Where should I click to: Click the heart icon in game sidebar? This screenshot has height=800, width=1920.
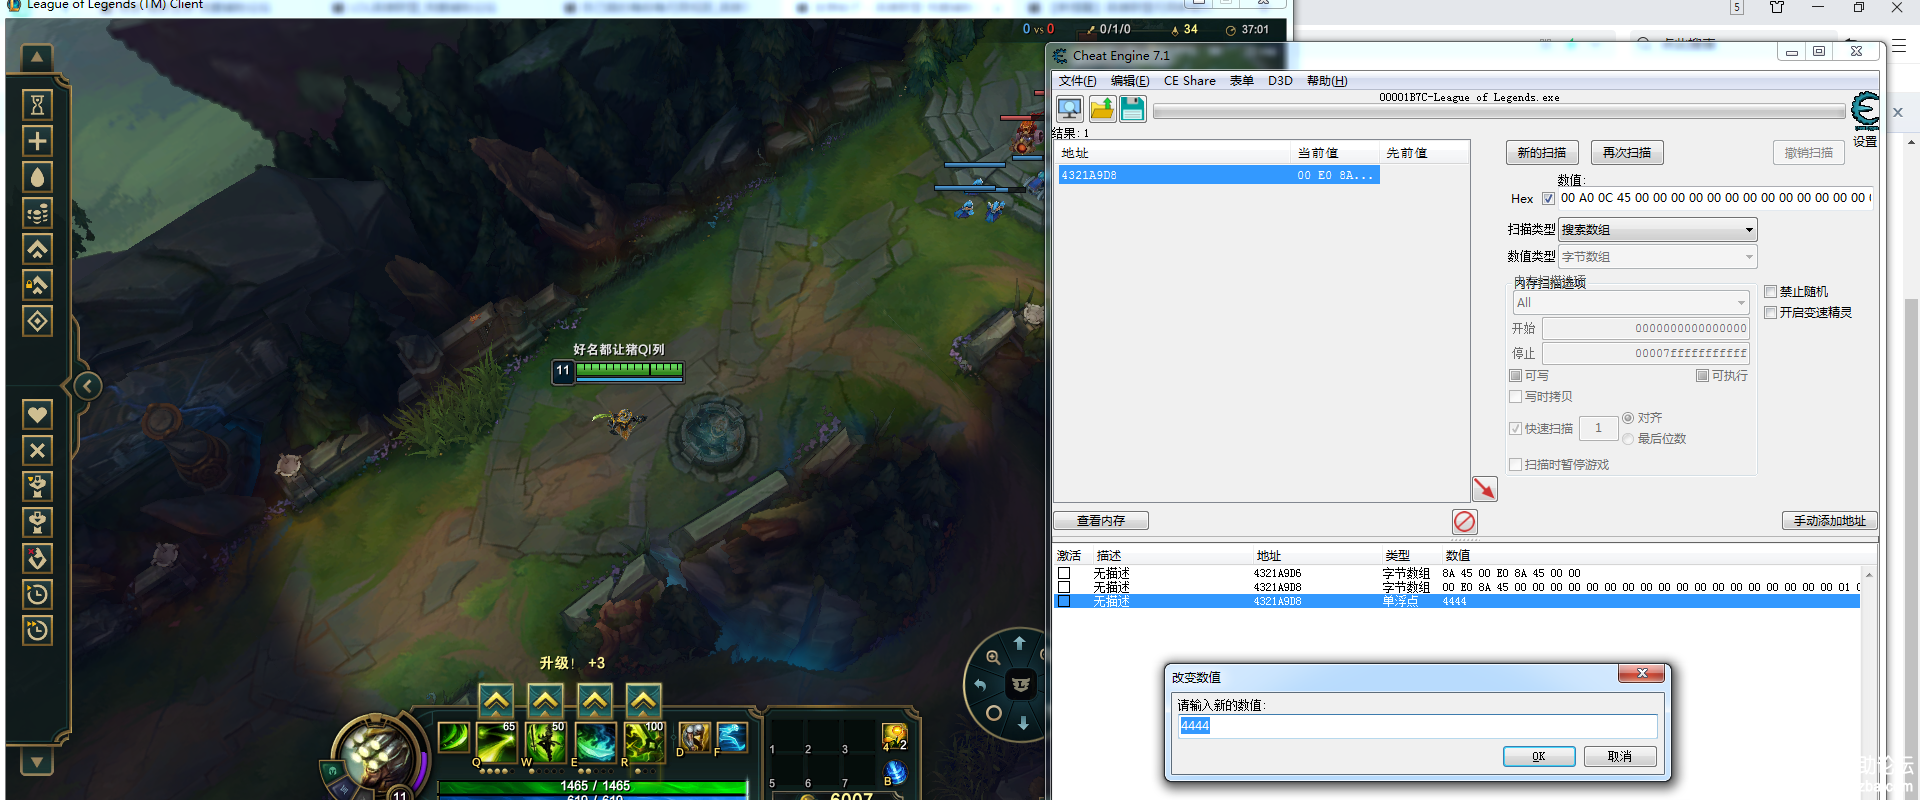37,414
